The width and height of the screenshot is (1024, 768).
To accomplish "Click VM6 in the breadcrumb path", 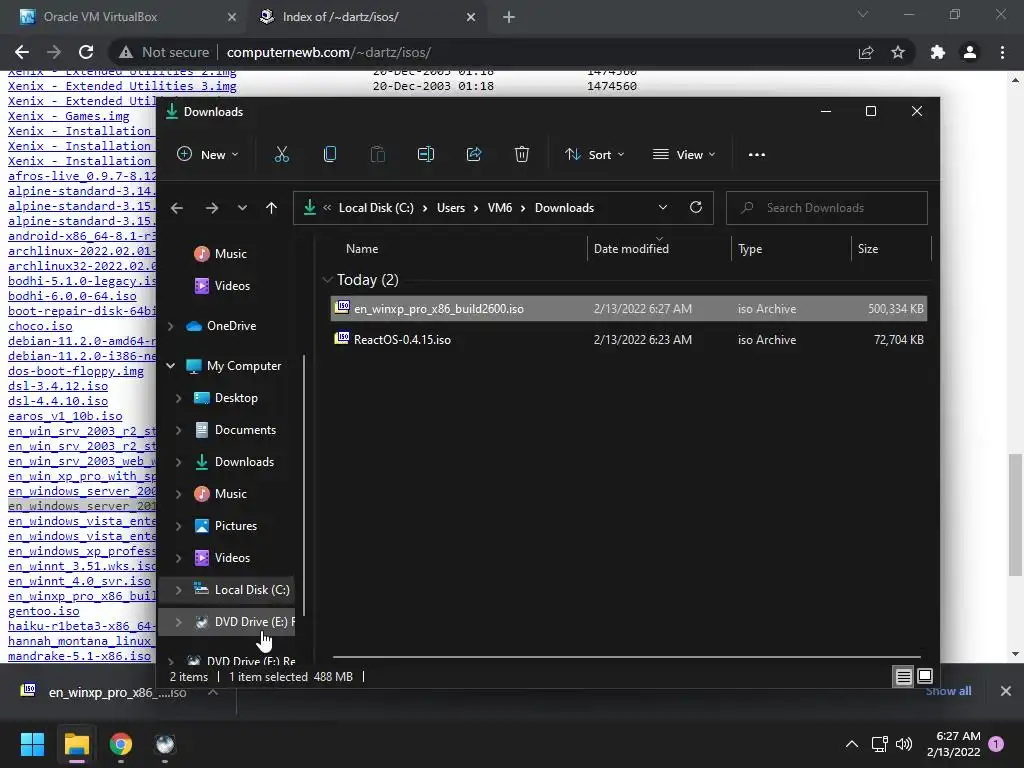I will [500, 208].
